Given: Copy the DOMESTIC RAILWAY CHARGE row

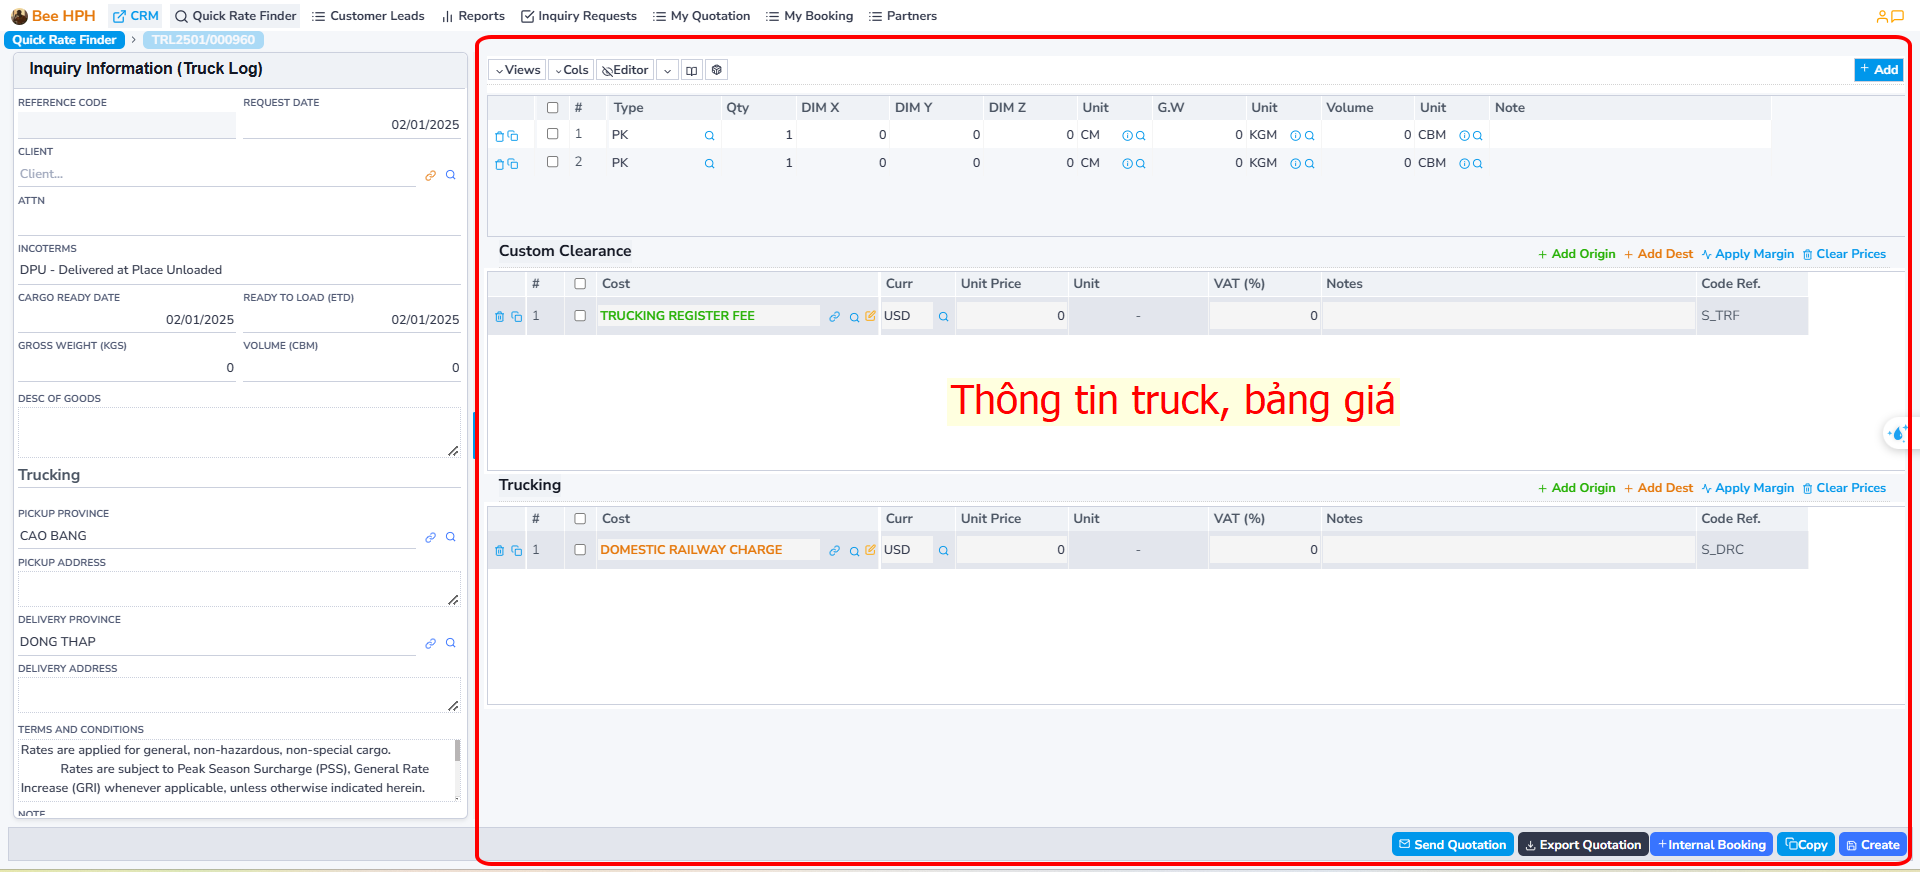Looking at the screenshot, I should pyautogui.click(x=517, y=551).
